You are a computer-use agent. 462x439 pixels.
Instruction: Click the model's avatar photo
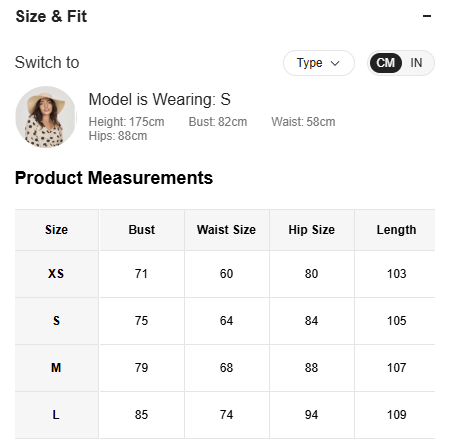tap(46, 117)
